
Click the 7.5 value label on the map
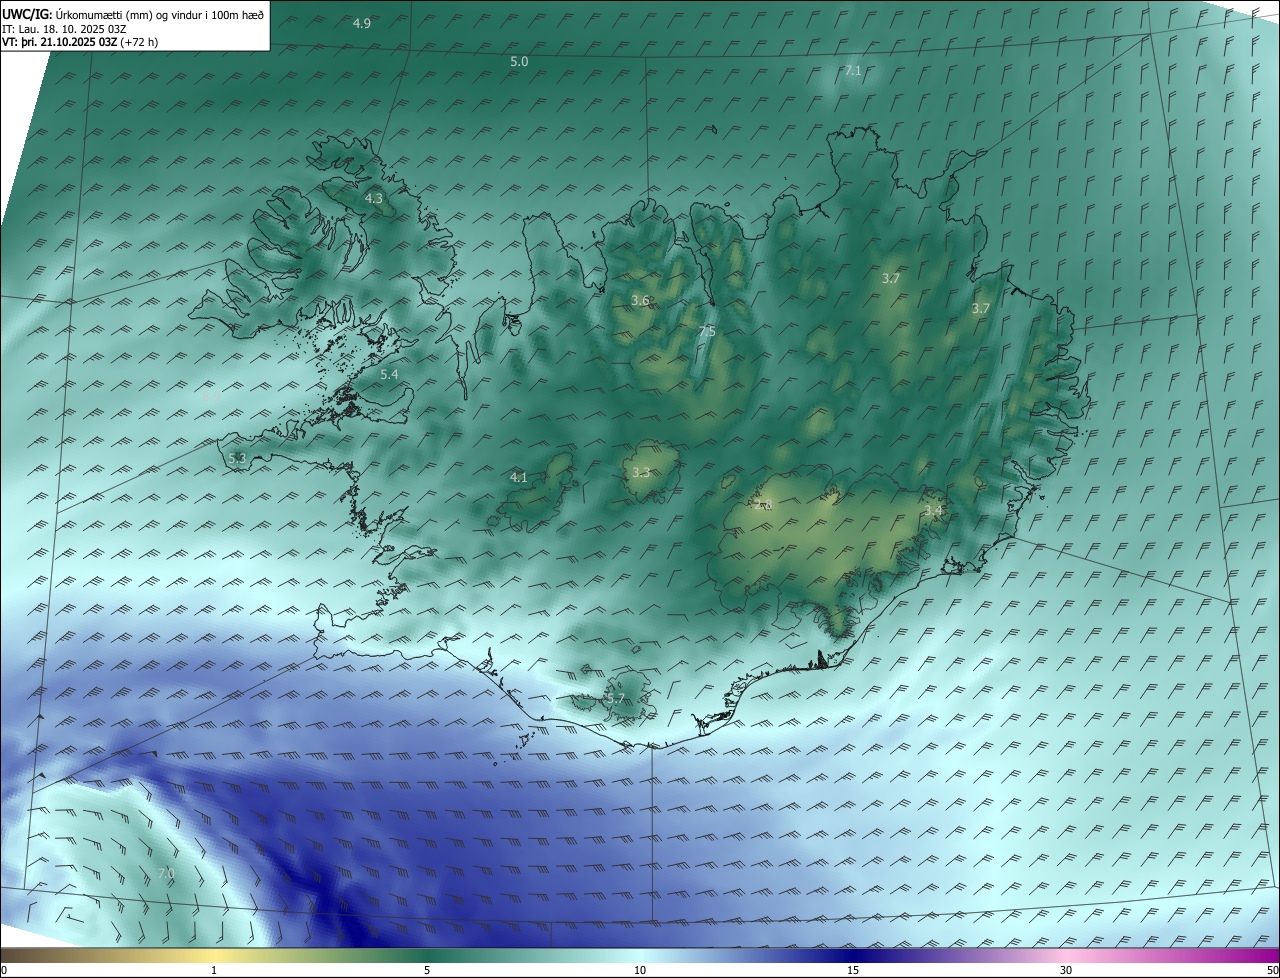click(707, 332)
